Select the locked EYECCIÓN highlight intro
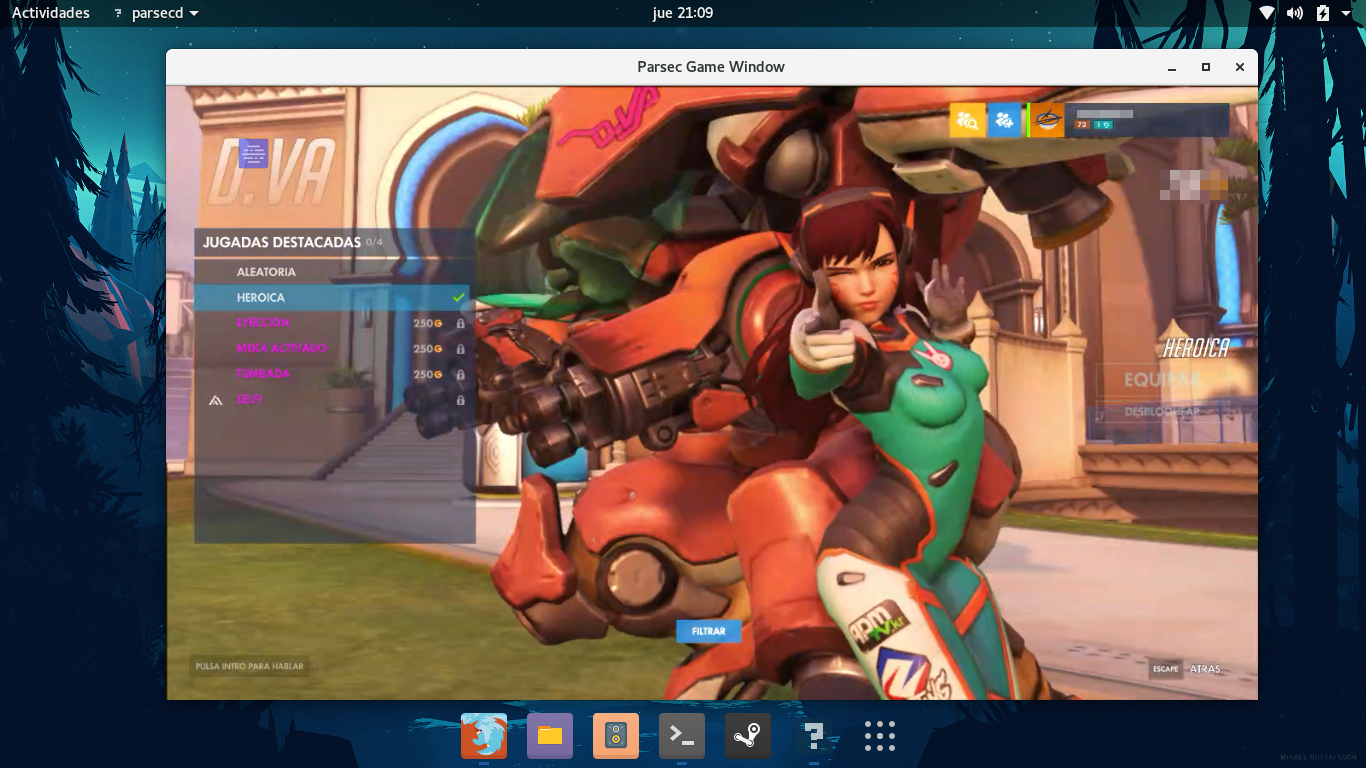The width and height of the screenshot is (1366, 768). pyautogui.click(x=334, y=323)
